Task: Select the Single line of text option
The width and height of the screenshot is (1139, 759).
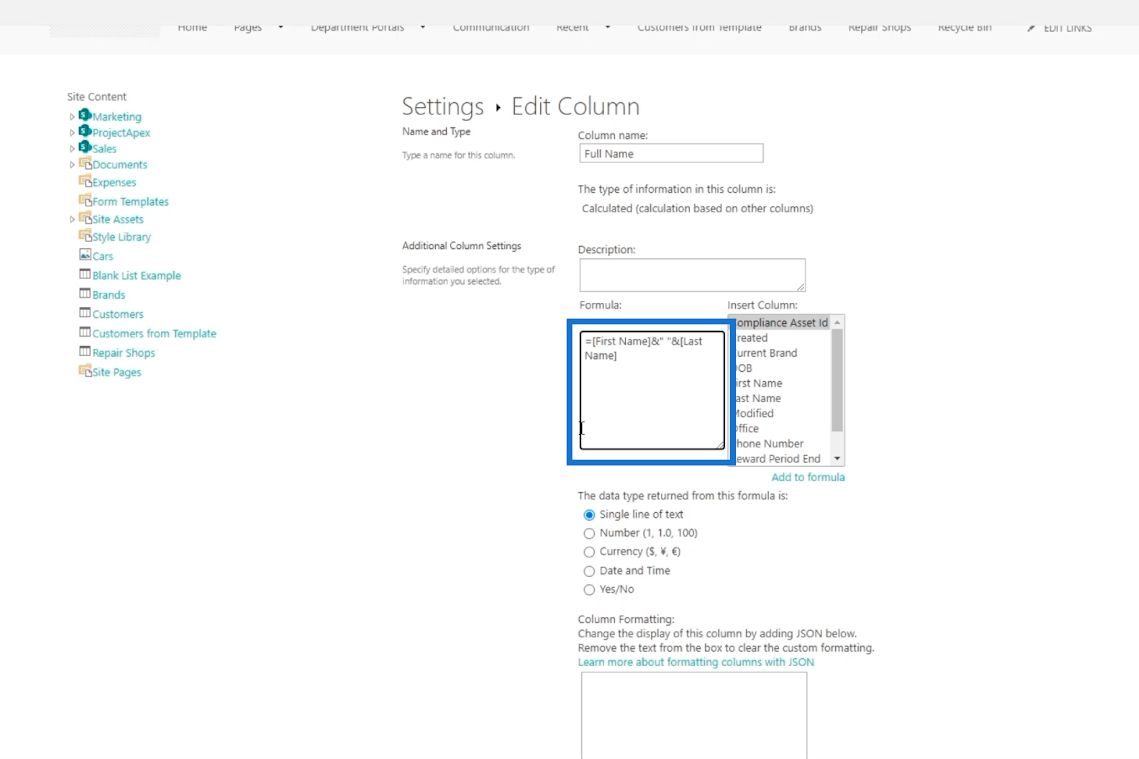Action: [589, 515]
